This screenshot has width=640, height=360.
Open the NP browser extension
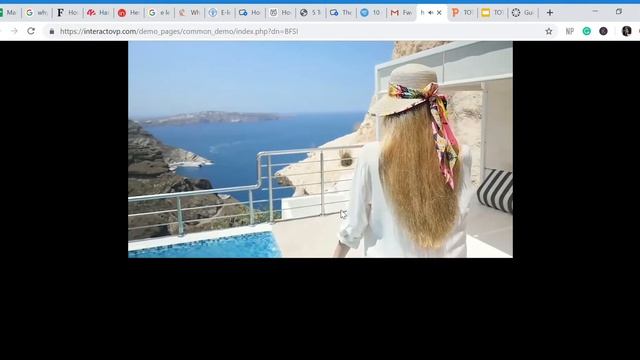point(570,31)
